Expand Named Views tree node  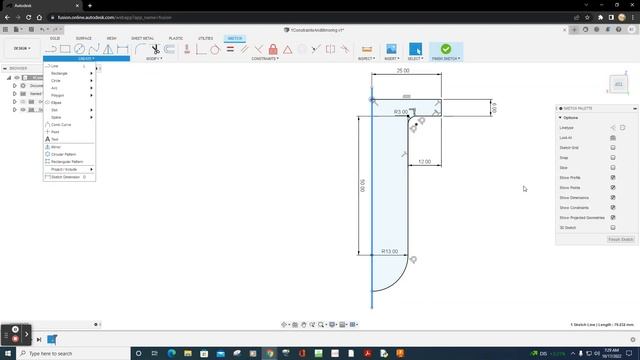pos(15,94)
